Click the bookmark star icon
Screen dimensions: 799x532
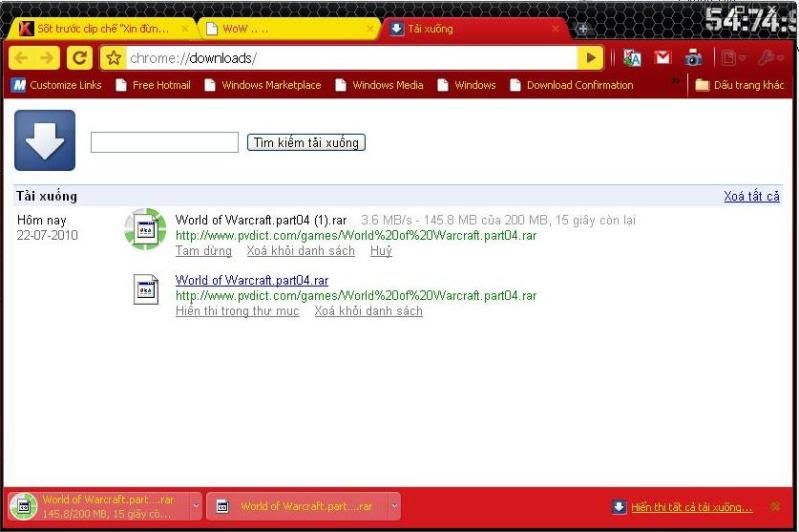point(114,58)
